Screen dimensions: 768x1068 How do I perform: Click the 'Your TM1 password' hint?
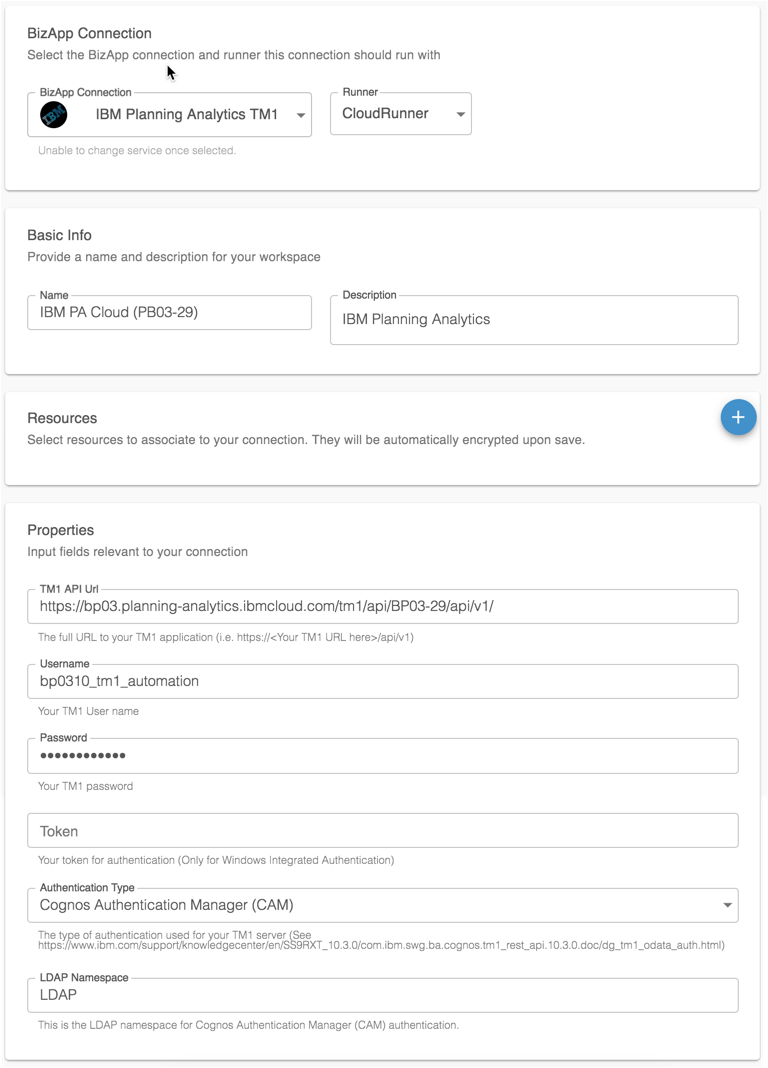[x=86, y=786]
